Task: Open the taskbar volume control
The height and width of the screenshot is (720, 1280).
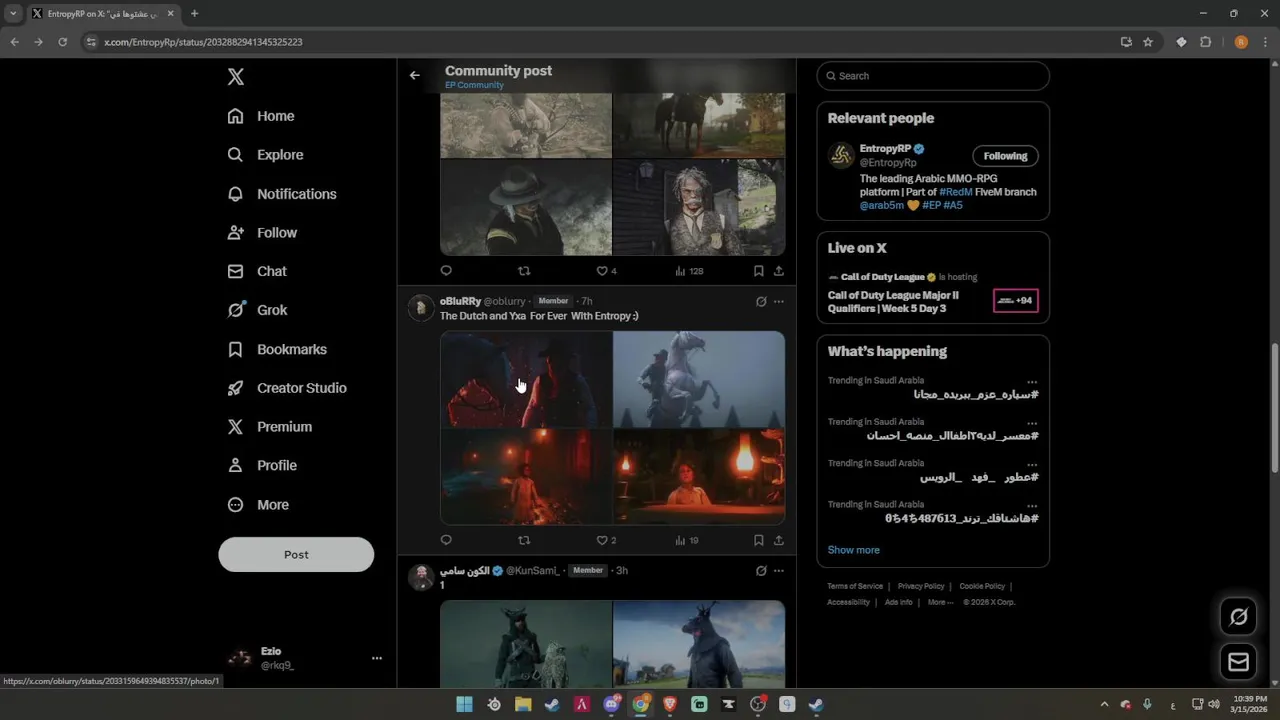Action: 1214,704
